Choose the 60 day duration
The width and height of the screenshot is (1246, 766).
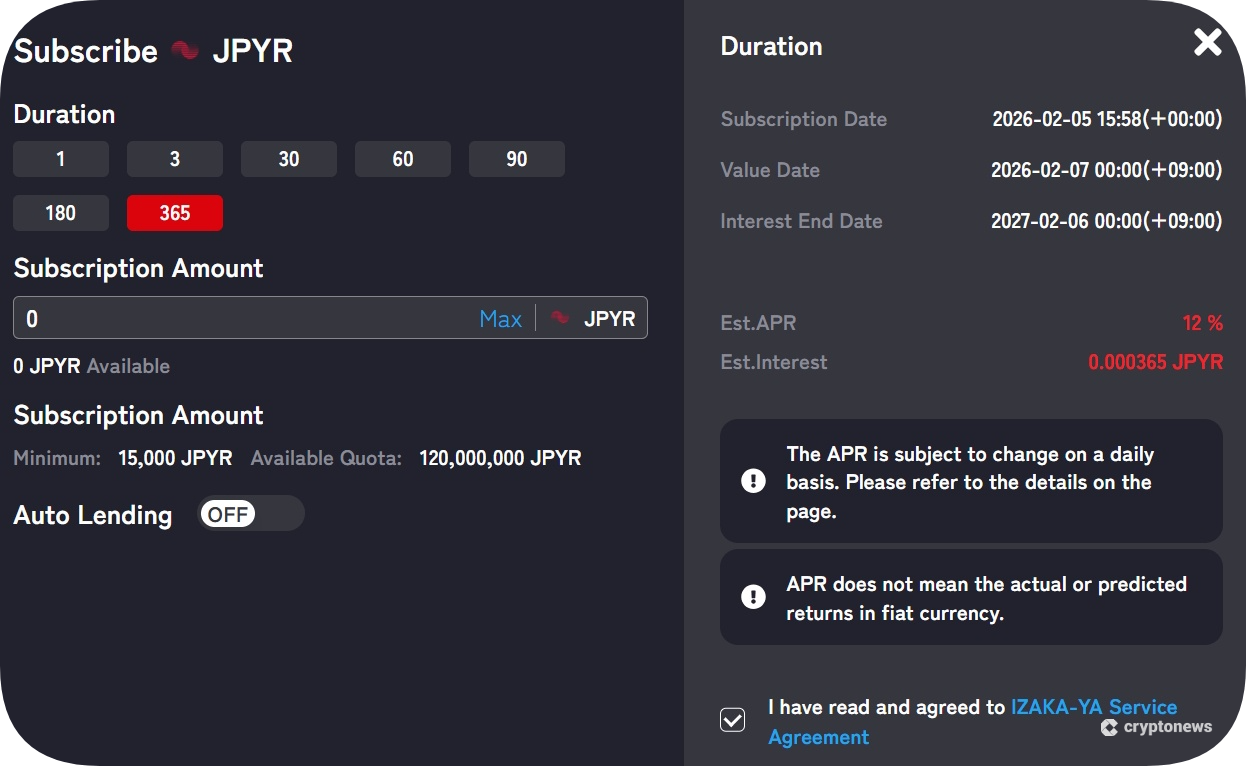[x=403, y=159]
